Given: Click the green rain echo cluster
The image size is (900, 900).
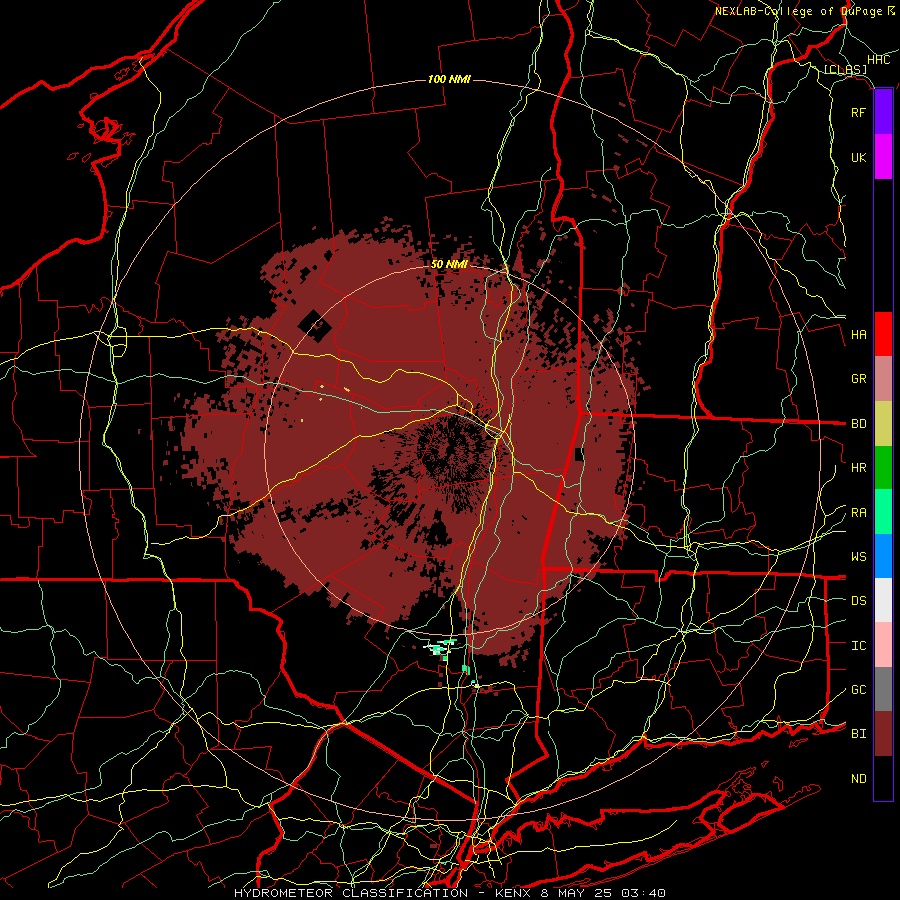Looking at the screenshot, I should 441,649.
